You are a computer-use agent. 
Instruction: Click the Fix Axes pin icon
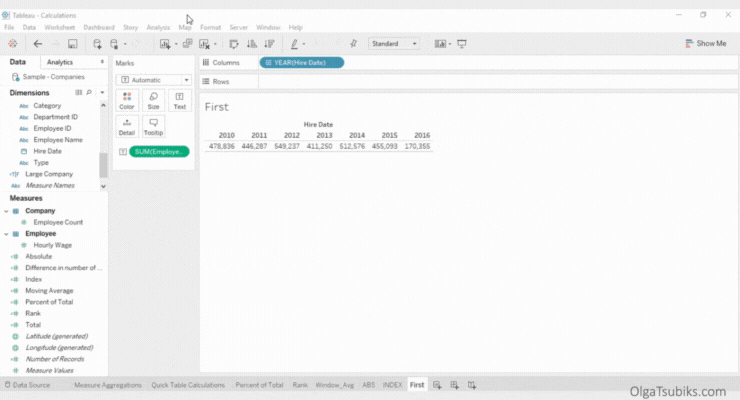(353, 43)
